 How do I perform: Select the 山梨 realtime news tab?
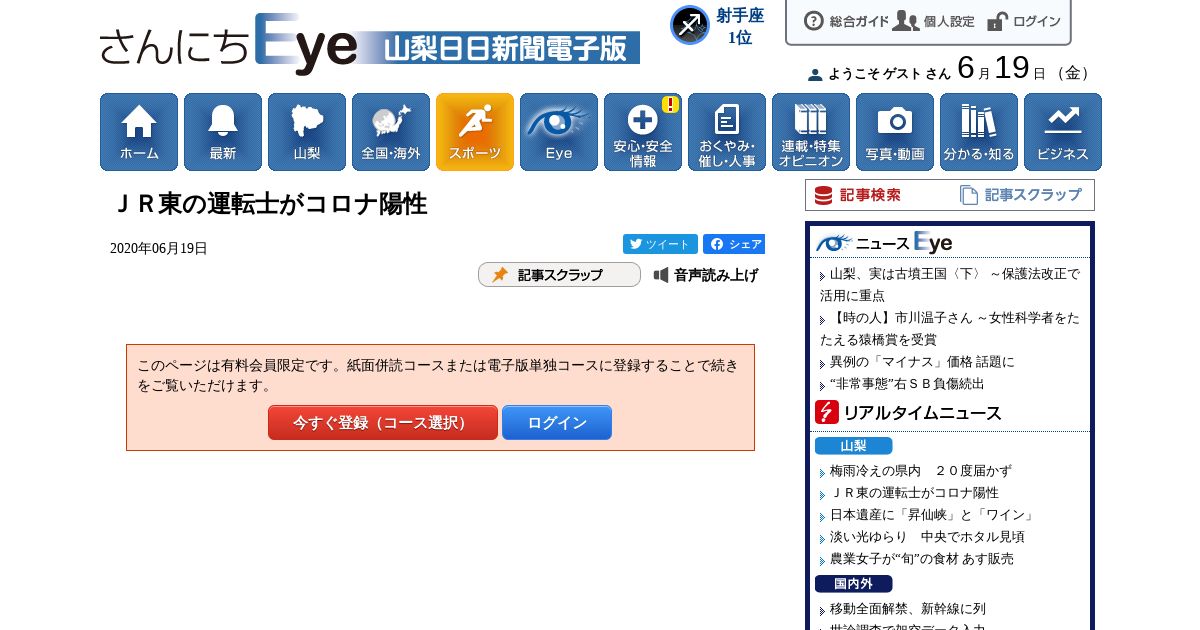pos(853,446)
